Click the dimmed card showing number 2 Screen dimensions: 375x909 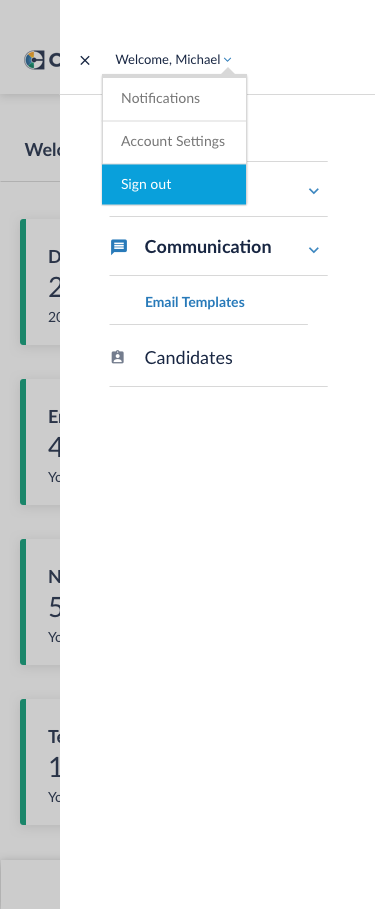(x=40, y=282)
